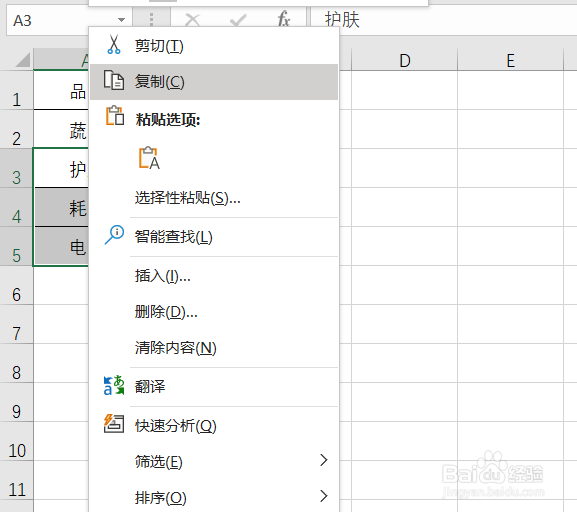This screenshot has width=577, height=512.
Task: Select column A header
Action: click(x=61, y=60)
